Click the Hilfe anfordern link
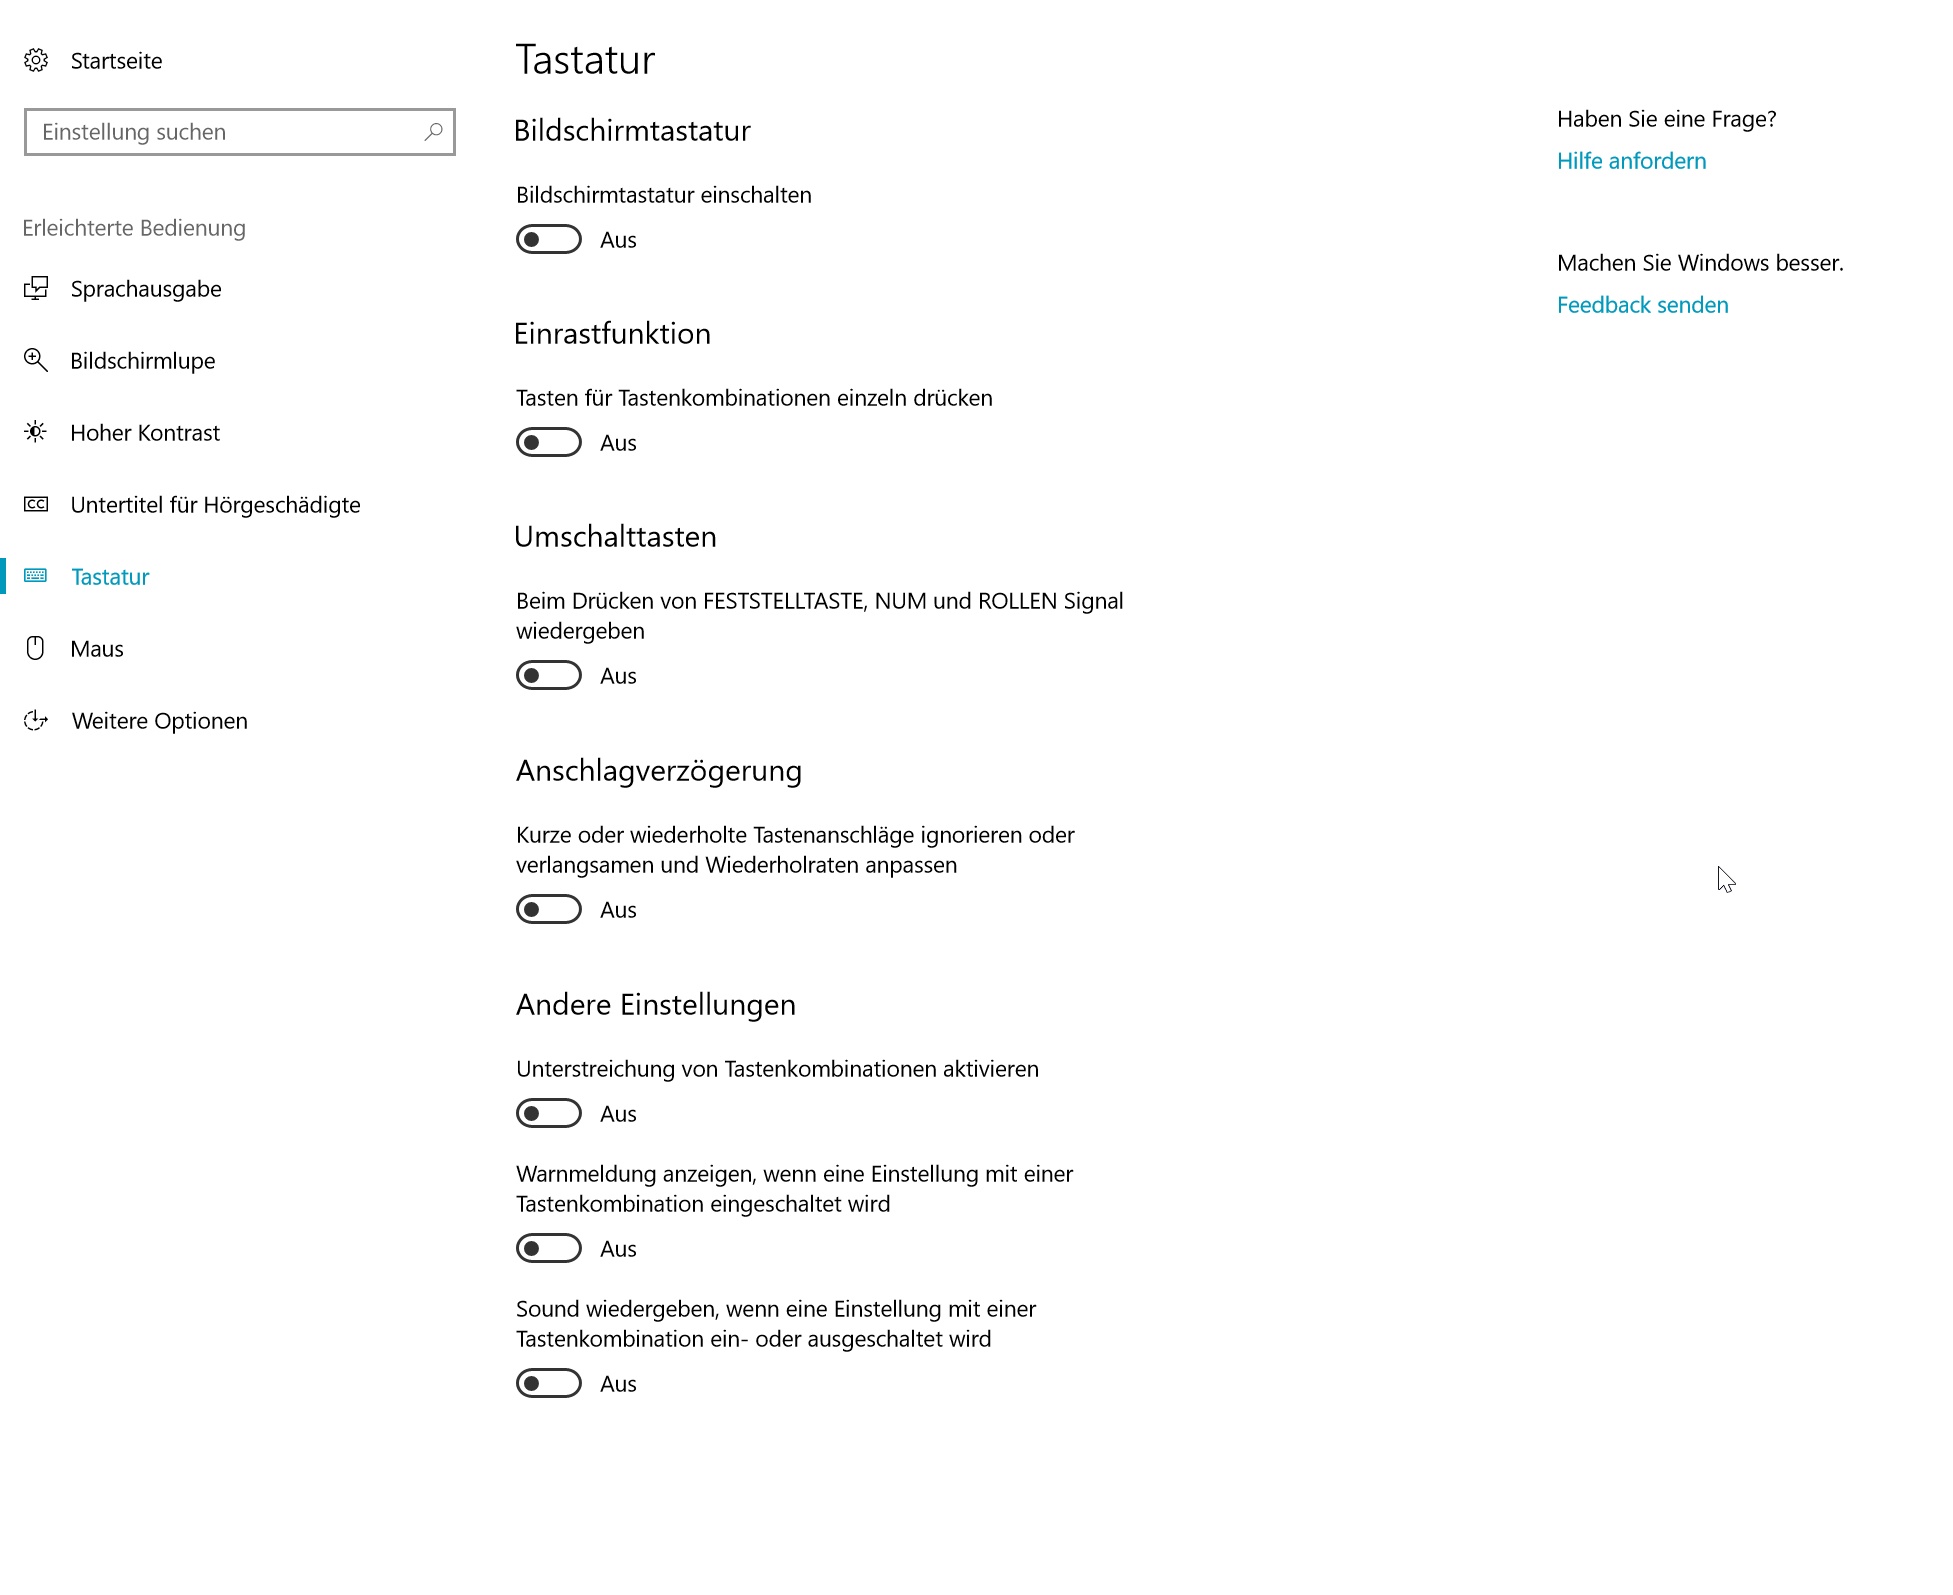 (1631, 161)
